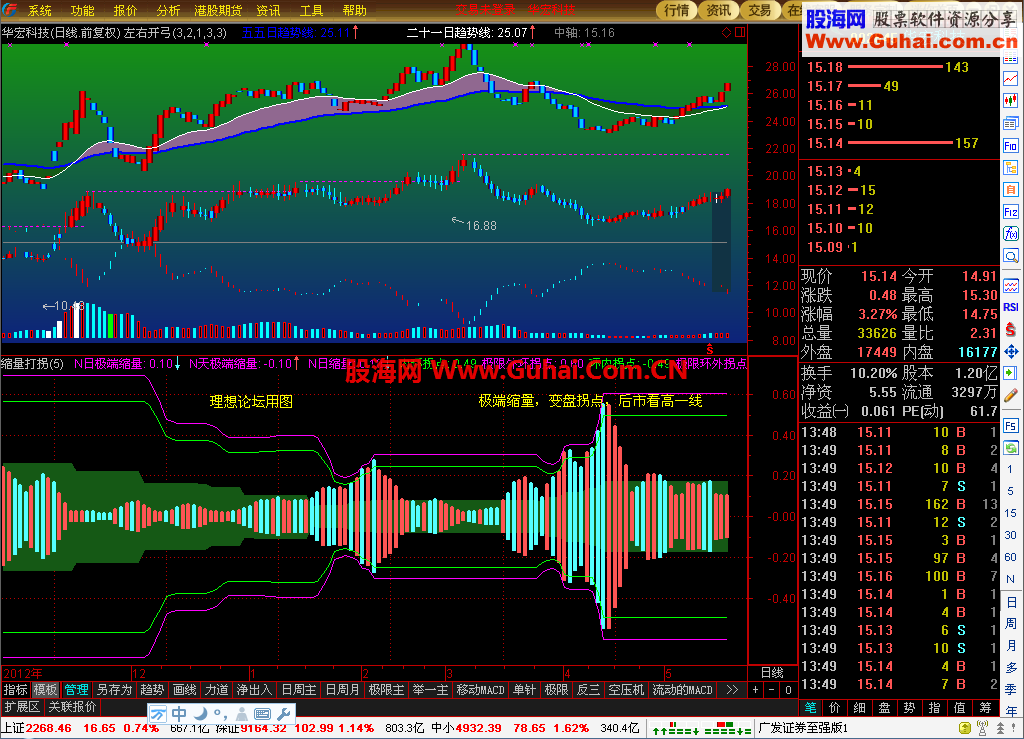Click the yellow coin status bar icon

tap(965, 728)
